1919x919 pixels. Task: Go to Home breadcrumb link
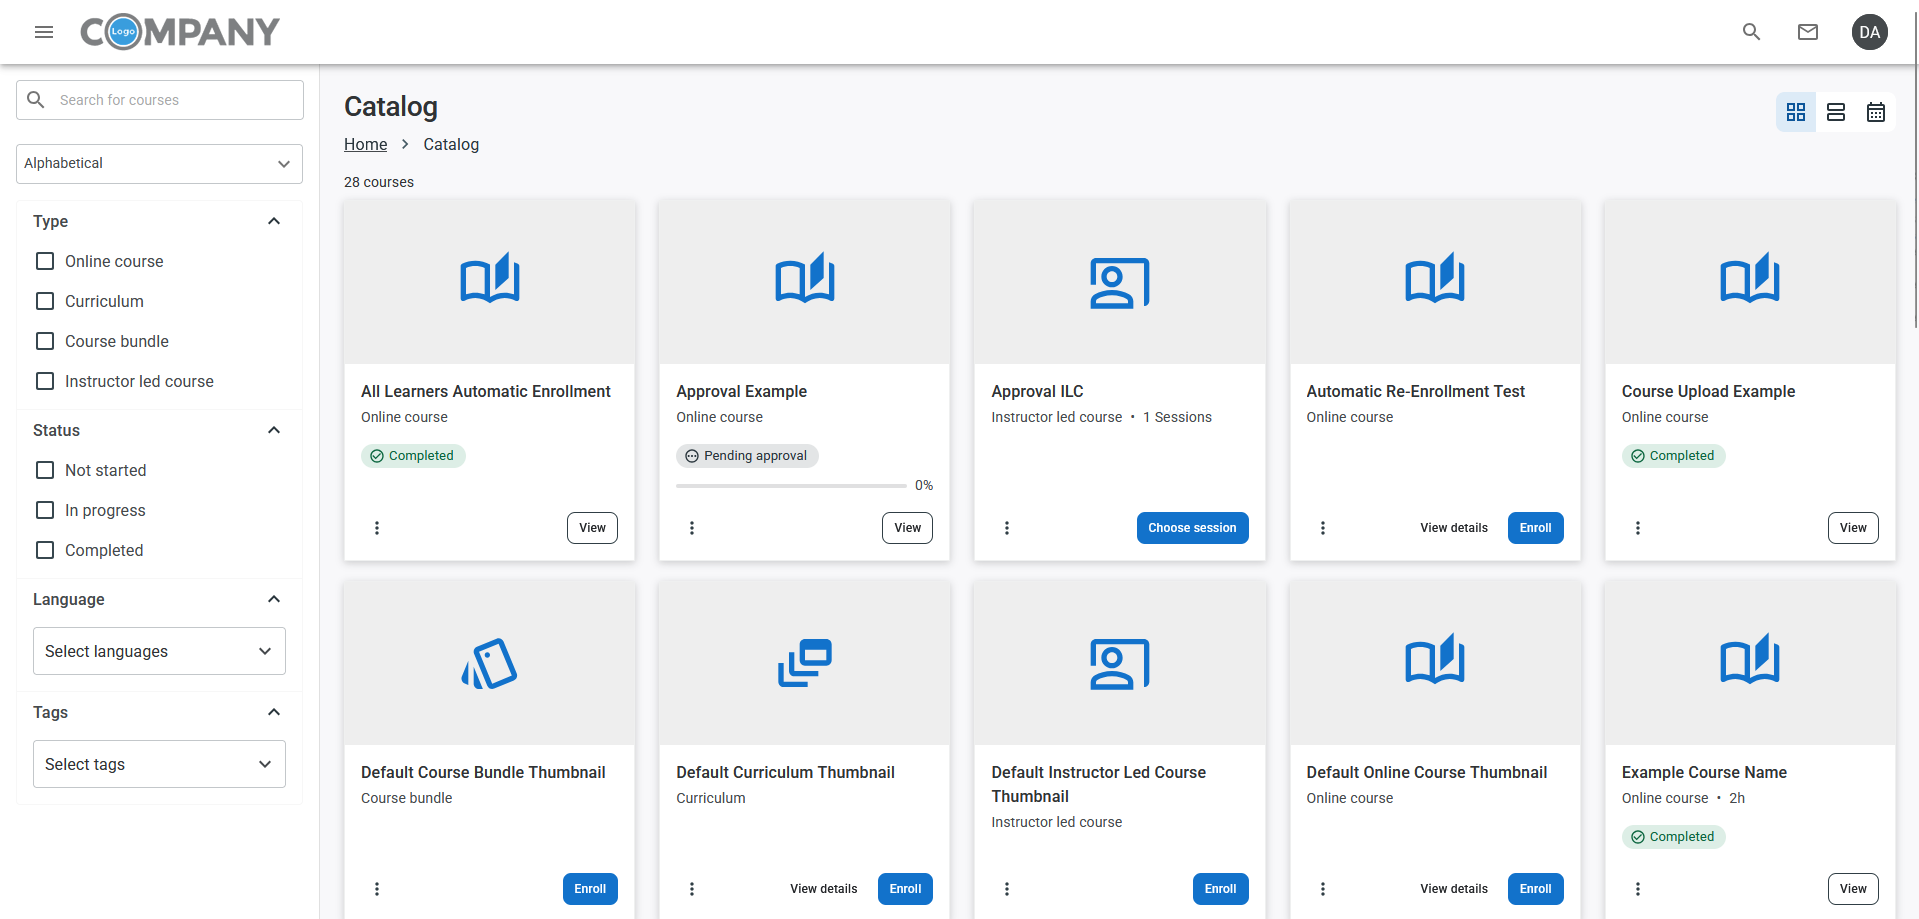(x=365, y=144)
